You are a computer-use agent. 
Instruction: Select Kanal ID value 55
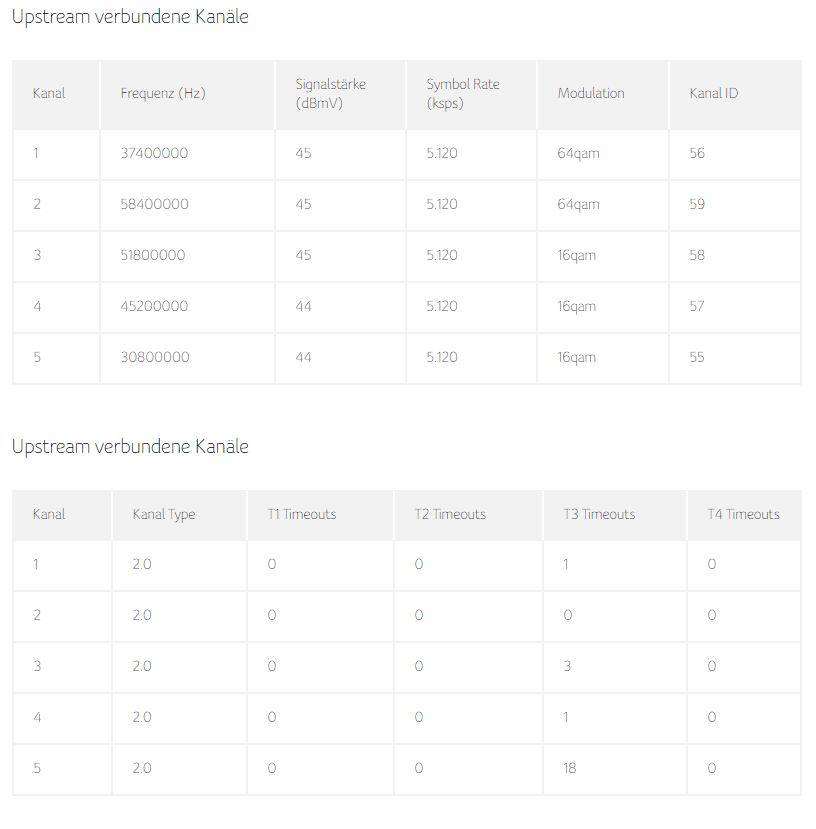click(696, 357)
